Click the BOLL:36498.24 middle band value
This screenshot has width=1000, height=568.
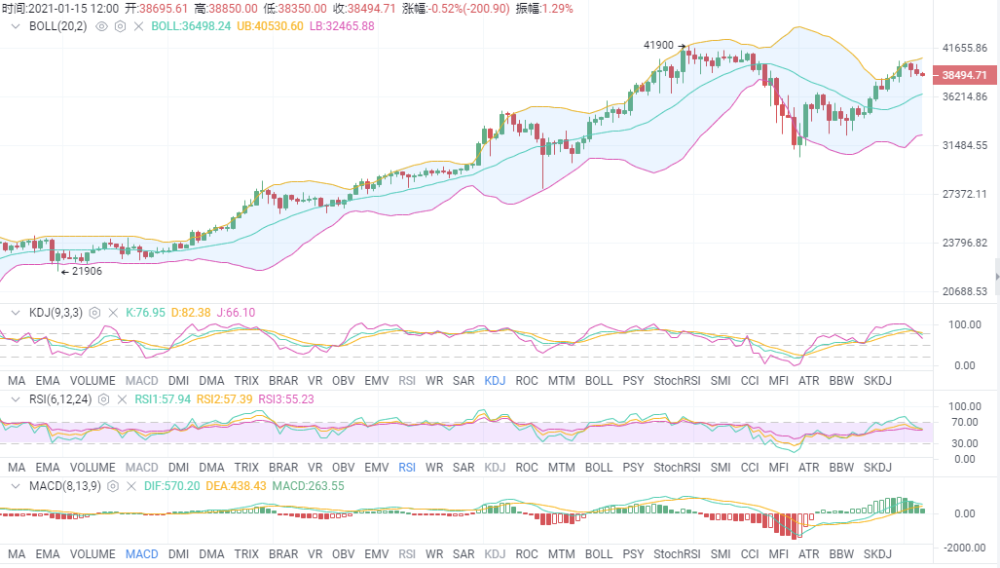(191, 26)
